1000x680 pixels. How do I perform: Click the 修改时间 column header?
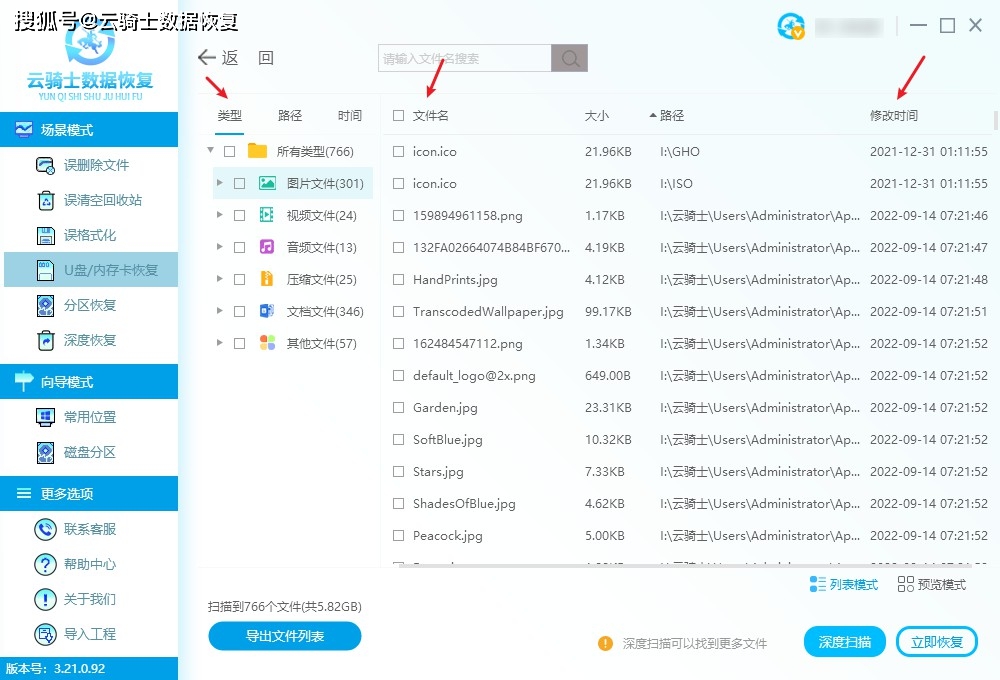[893, 115]
